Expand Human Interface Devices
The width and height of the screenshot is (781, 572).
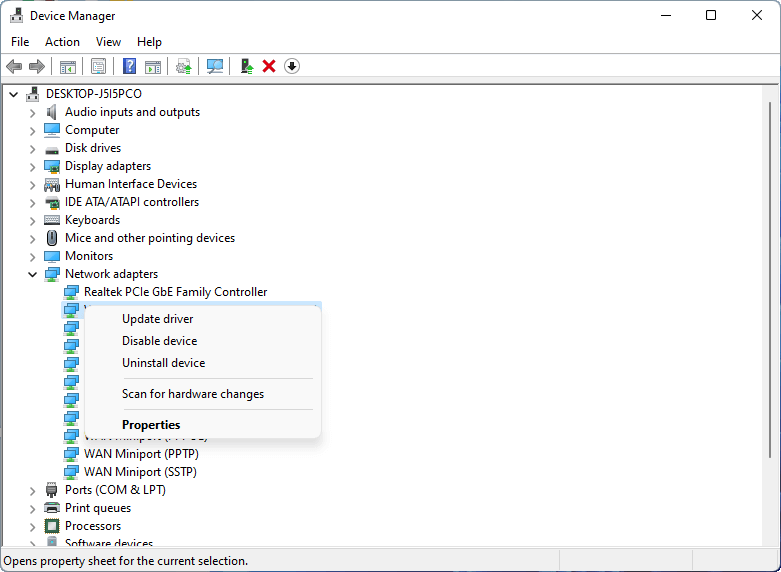[32, 185]
